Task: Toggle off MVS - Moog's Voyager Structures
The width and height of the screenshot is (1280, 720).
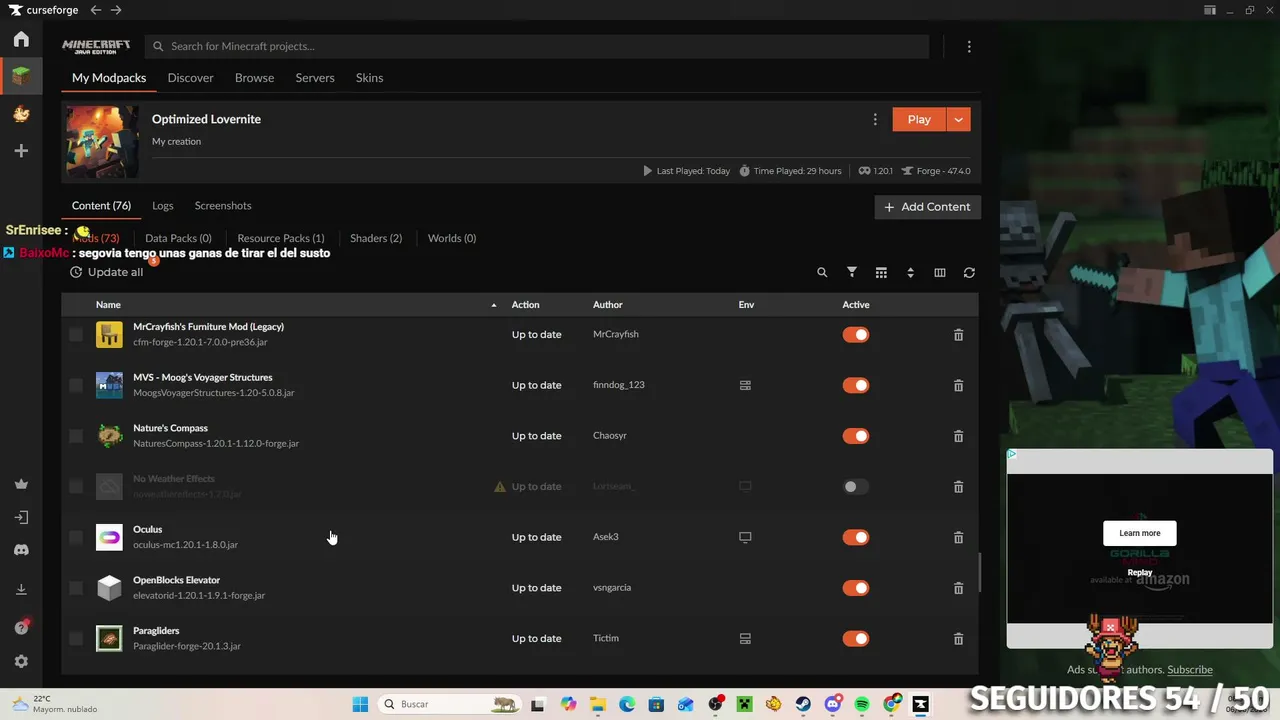Action: click(856, 385)
